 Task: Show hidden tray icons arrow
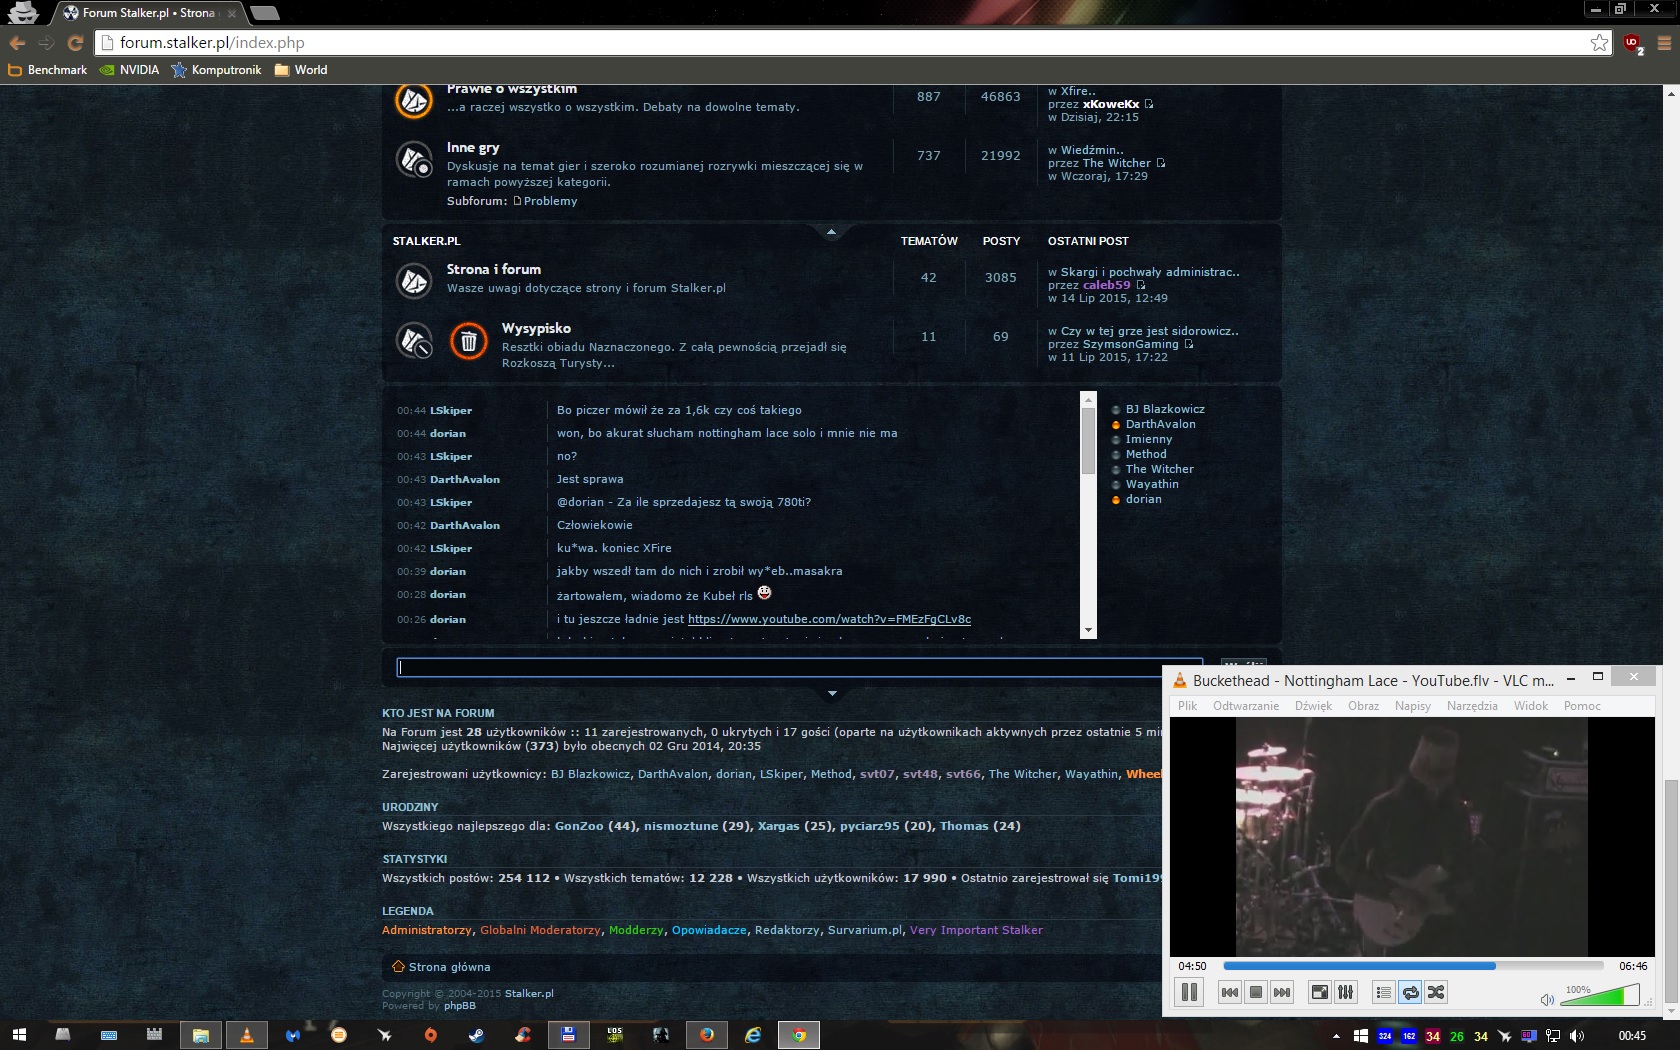click(x=1336, y=1036)
